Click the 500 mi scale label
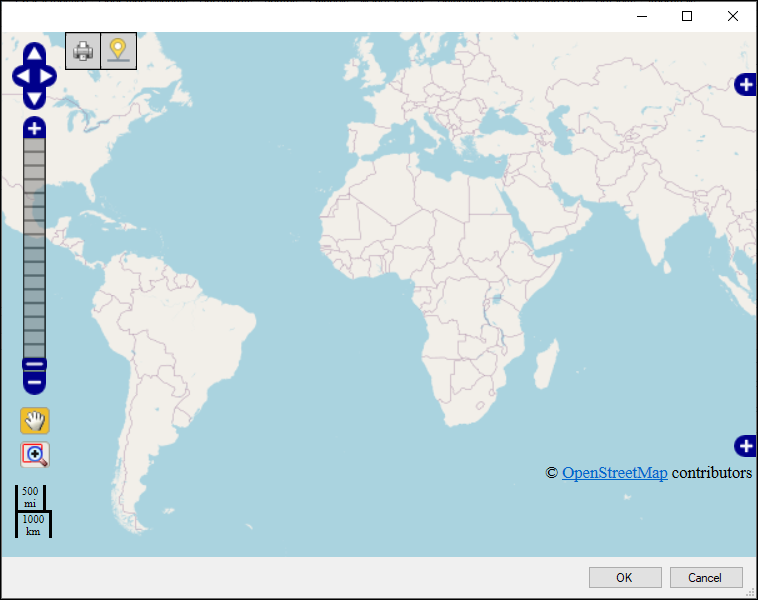Viewport: 758px width, 600px height. 30,497
